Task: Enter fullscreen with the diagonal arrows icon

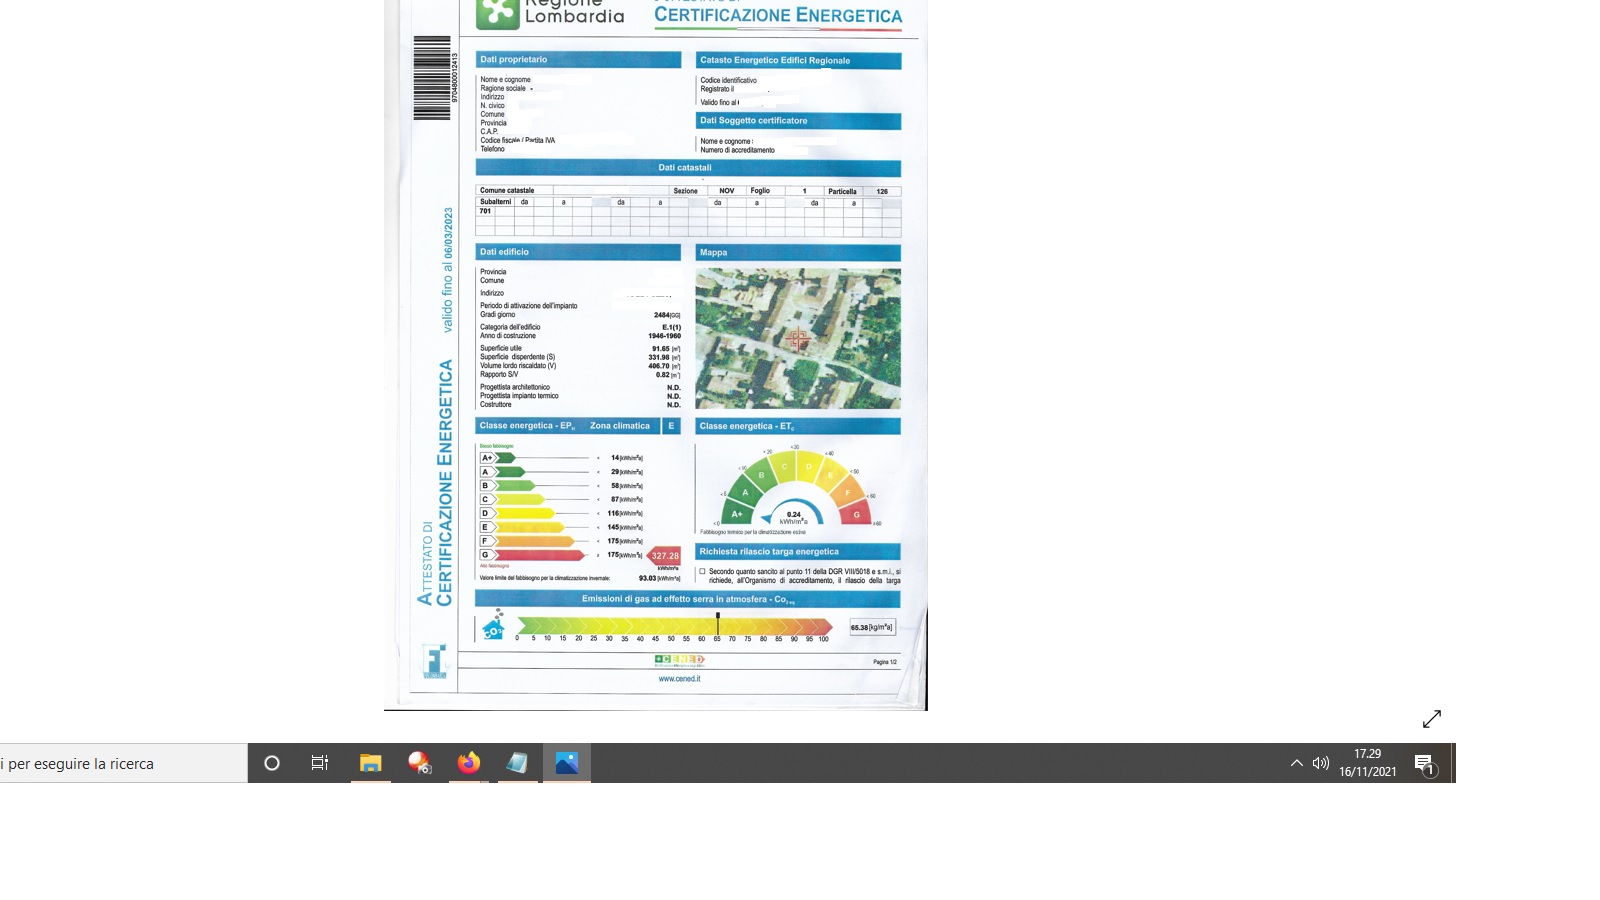Action: click(x=1432, y=719)
